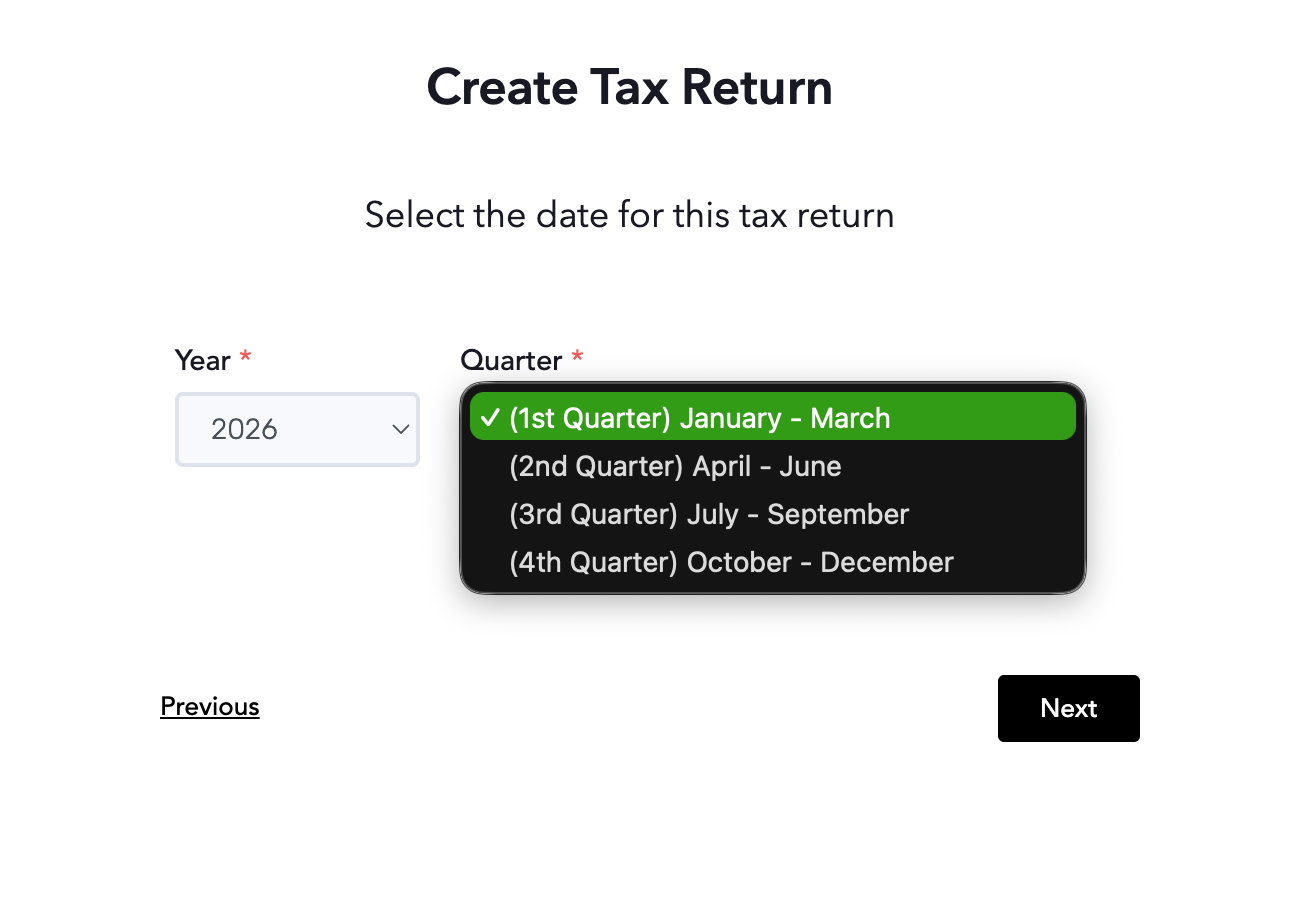Open the Year dropdown showing 2026
Viewport: 1296px width, 918px height.
click(x=297, y=429)
